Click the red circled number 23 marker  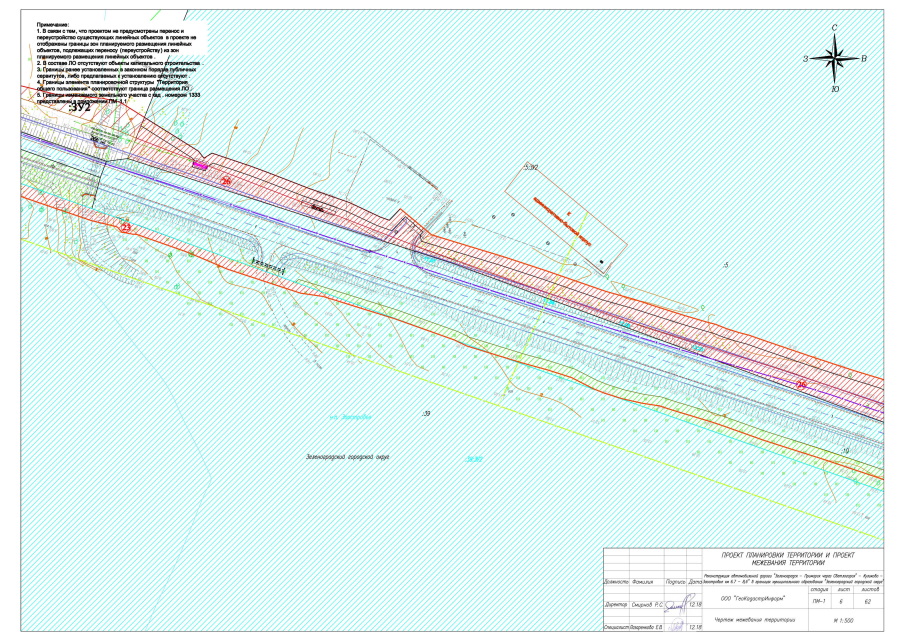click(125, 228)
